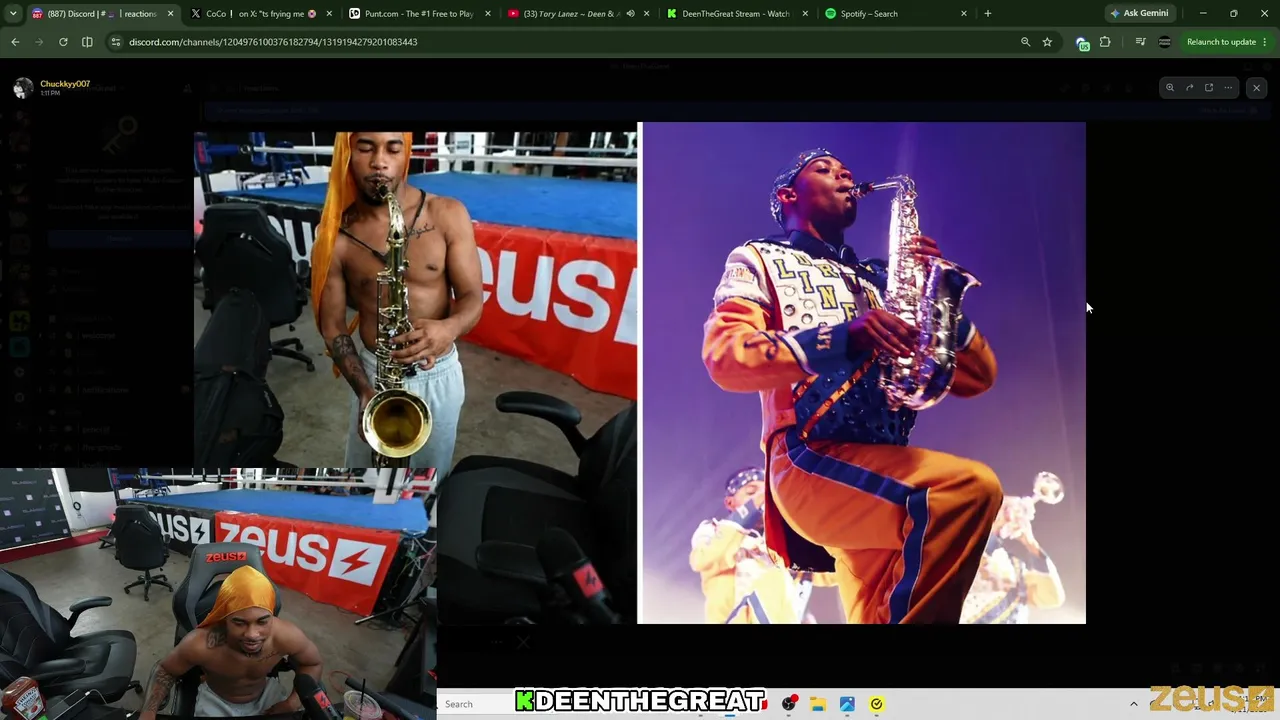1280x720 pixels.
Task: Open the Extensions puzzle icon
Action: 1105,42
